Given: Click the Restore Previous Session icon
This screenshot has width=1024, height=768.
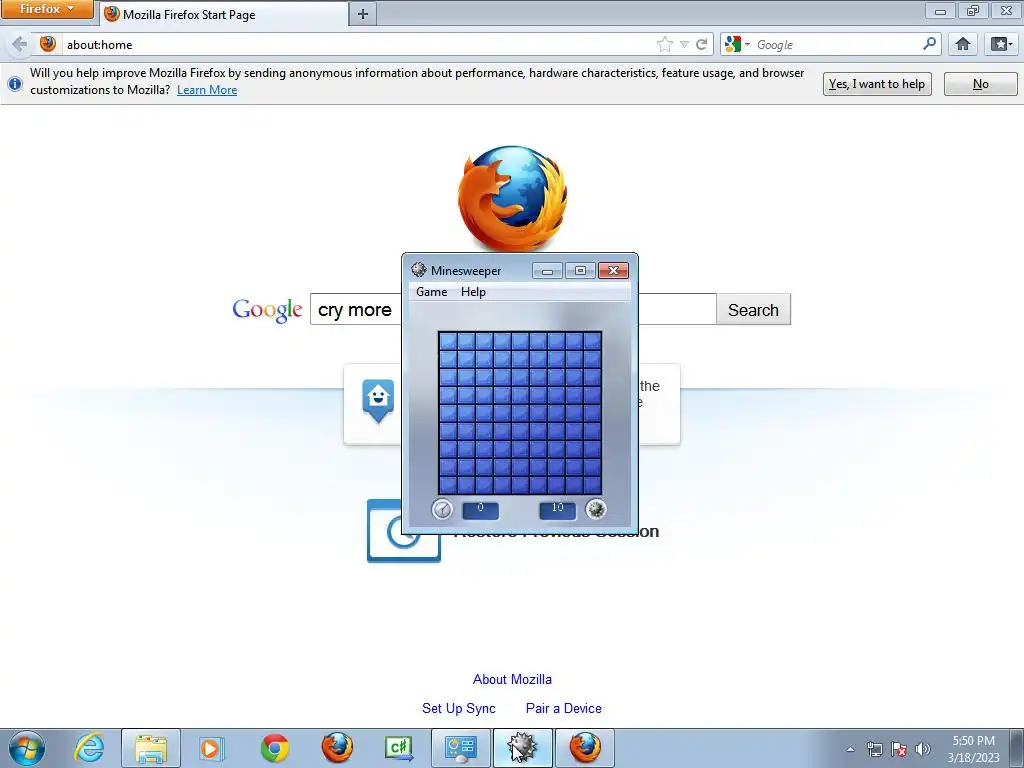Looking at the screenshot, I should [404, 530].
